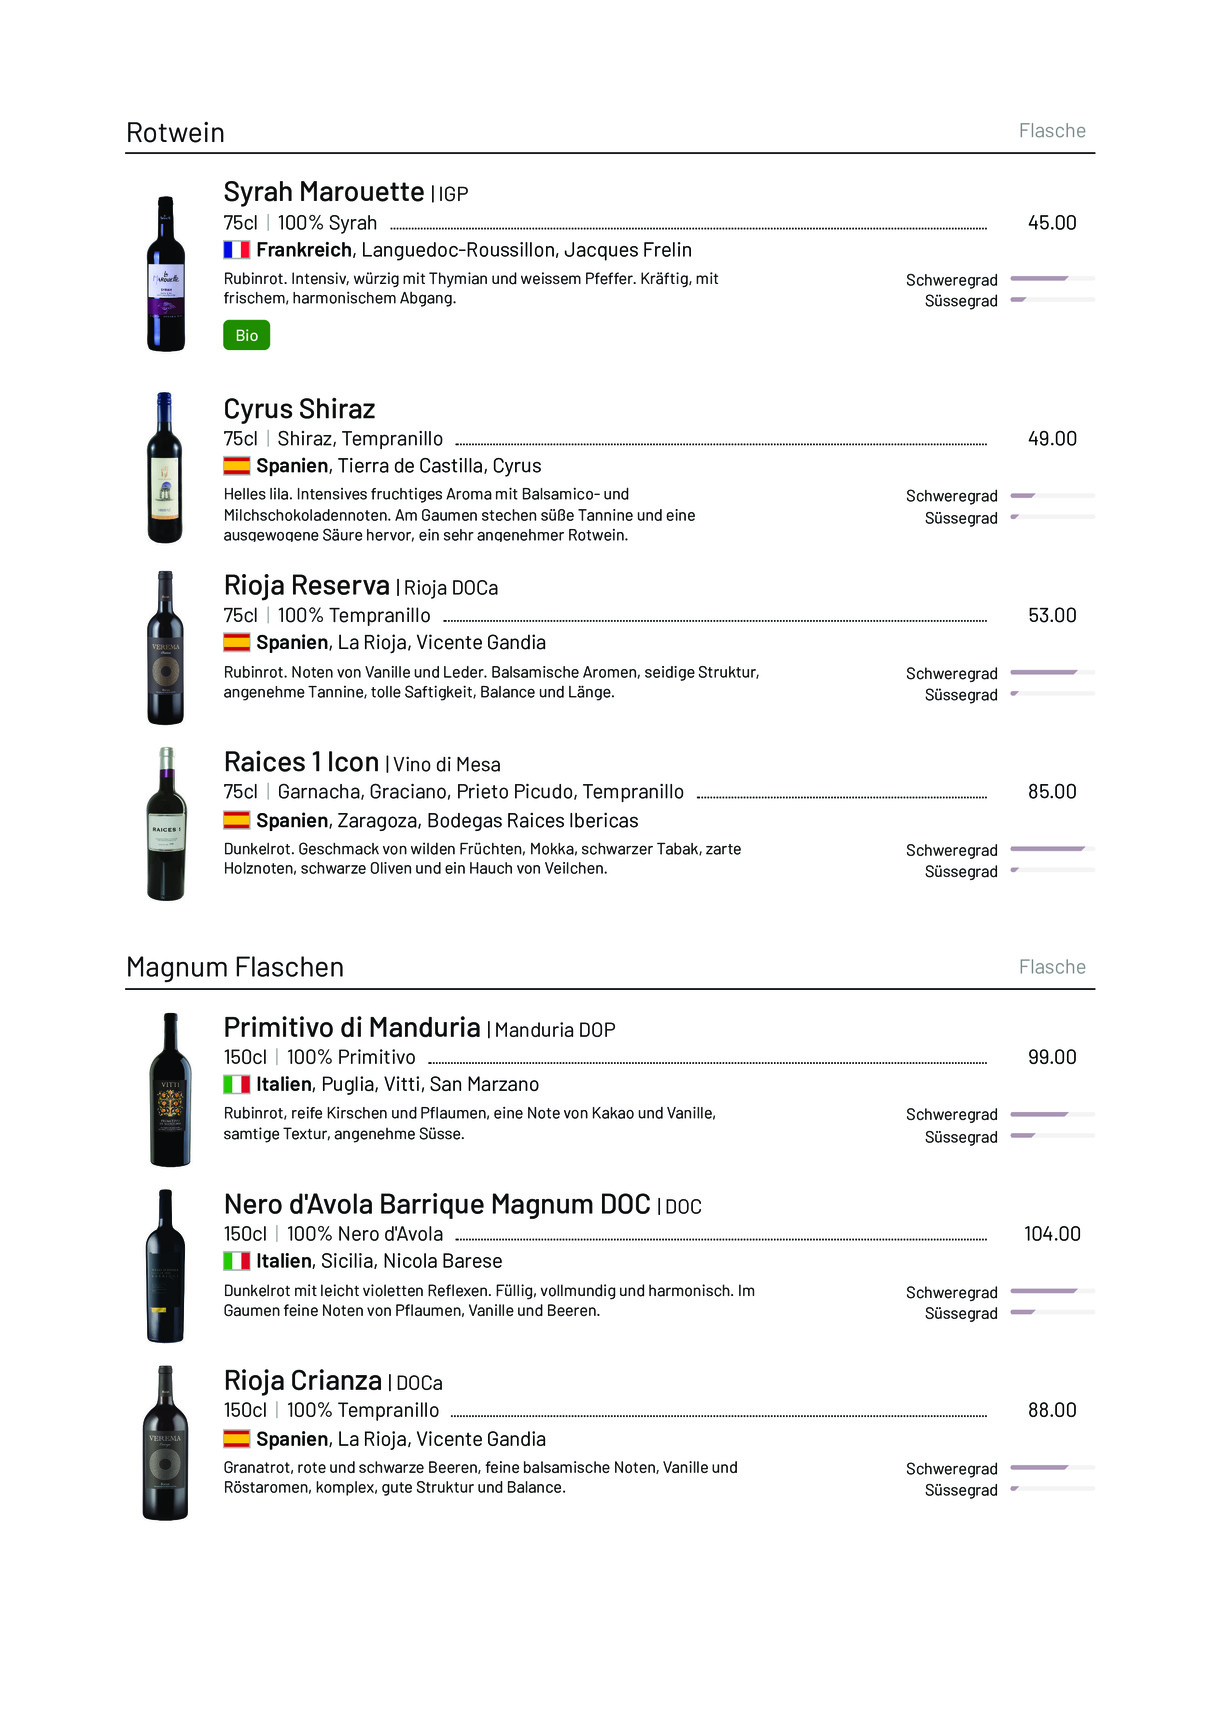Click the Schweregrad bar for Raices 1 Icon
Image resolution: width=1221 pixels, height=1718 pixels.
tap(1052, 849)
